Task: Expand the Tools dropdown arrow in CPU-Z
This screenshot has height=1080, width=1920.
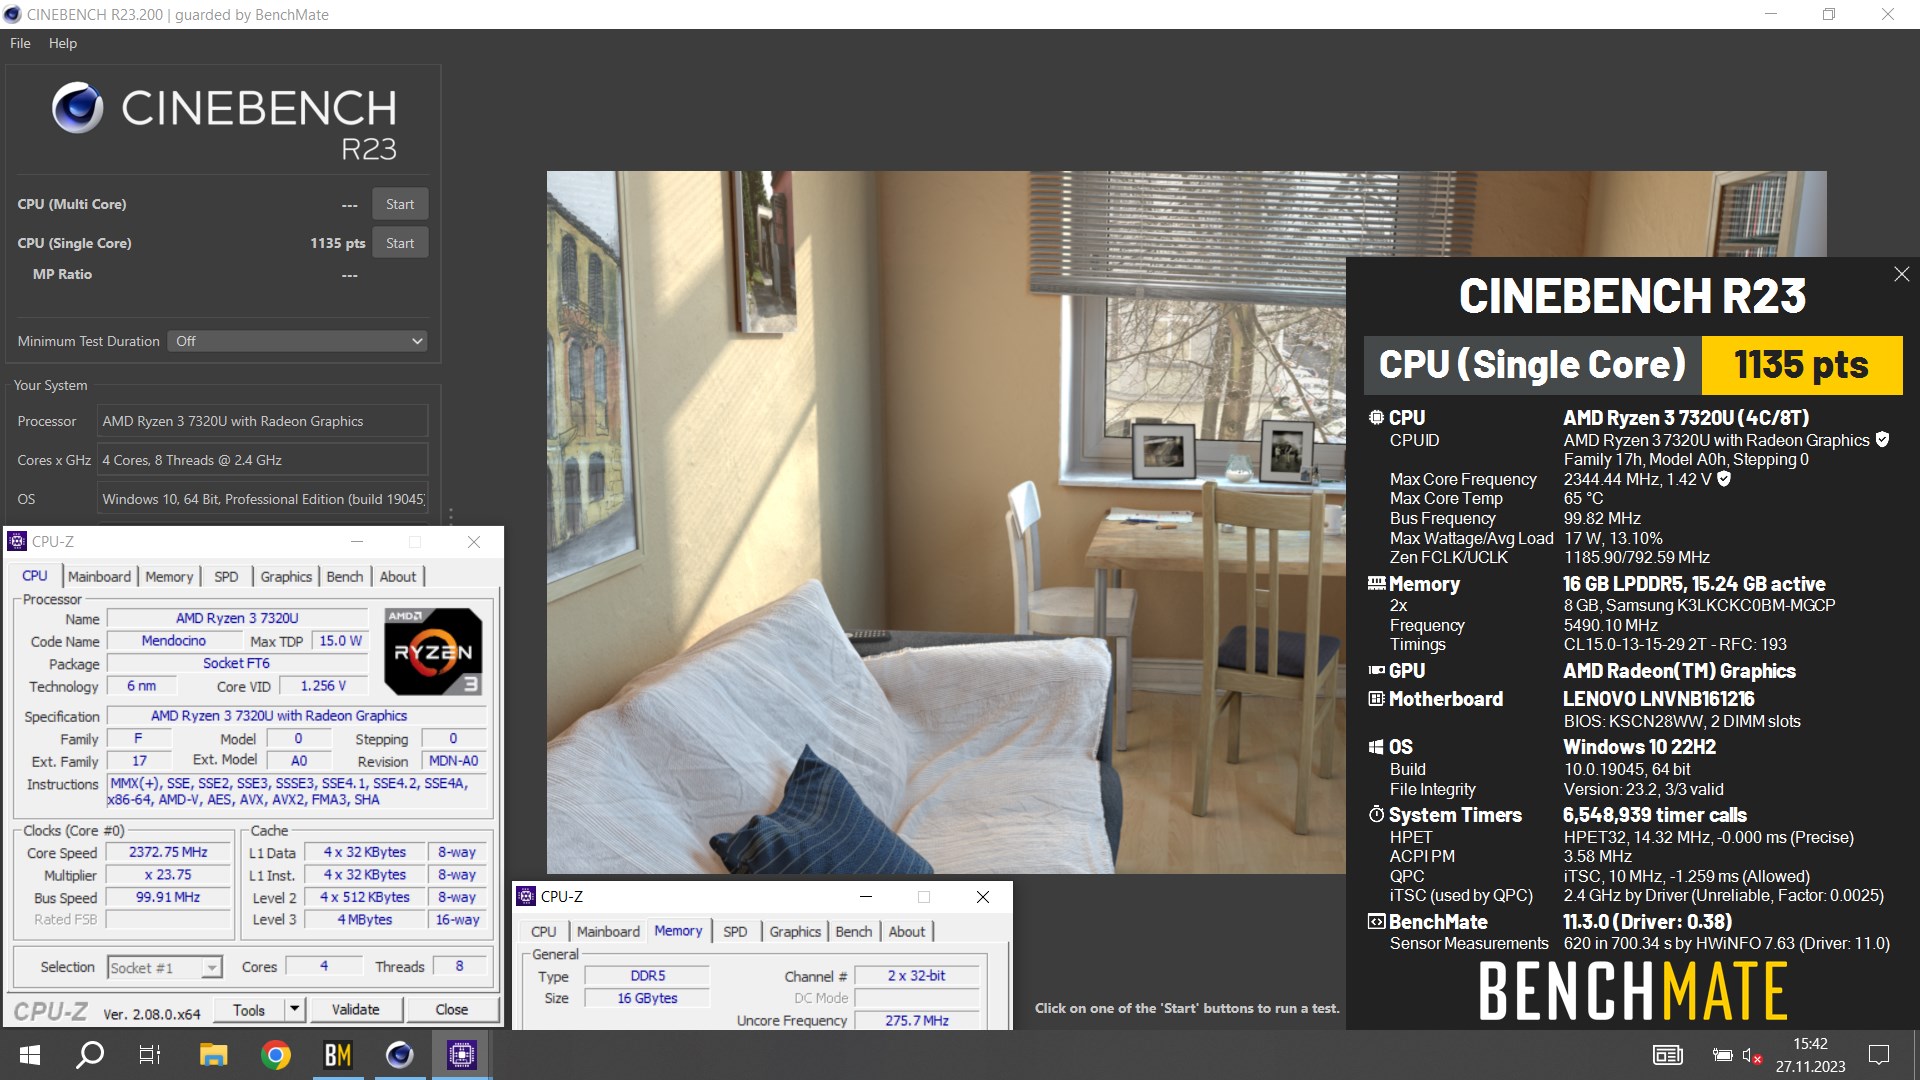Action: [294, 1010]
